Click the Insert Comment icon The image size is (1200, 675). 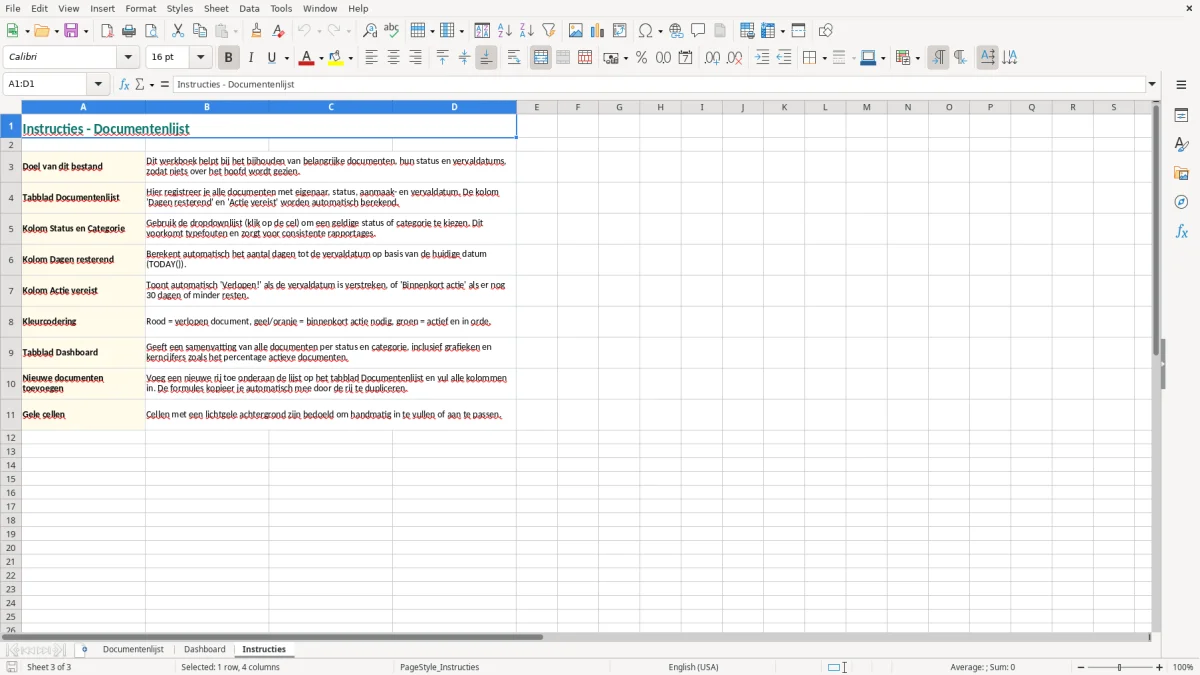[698, 31]
